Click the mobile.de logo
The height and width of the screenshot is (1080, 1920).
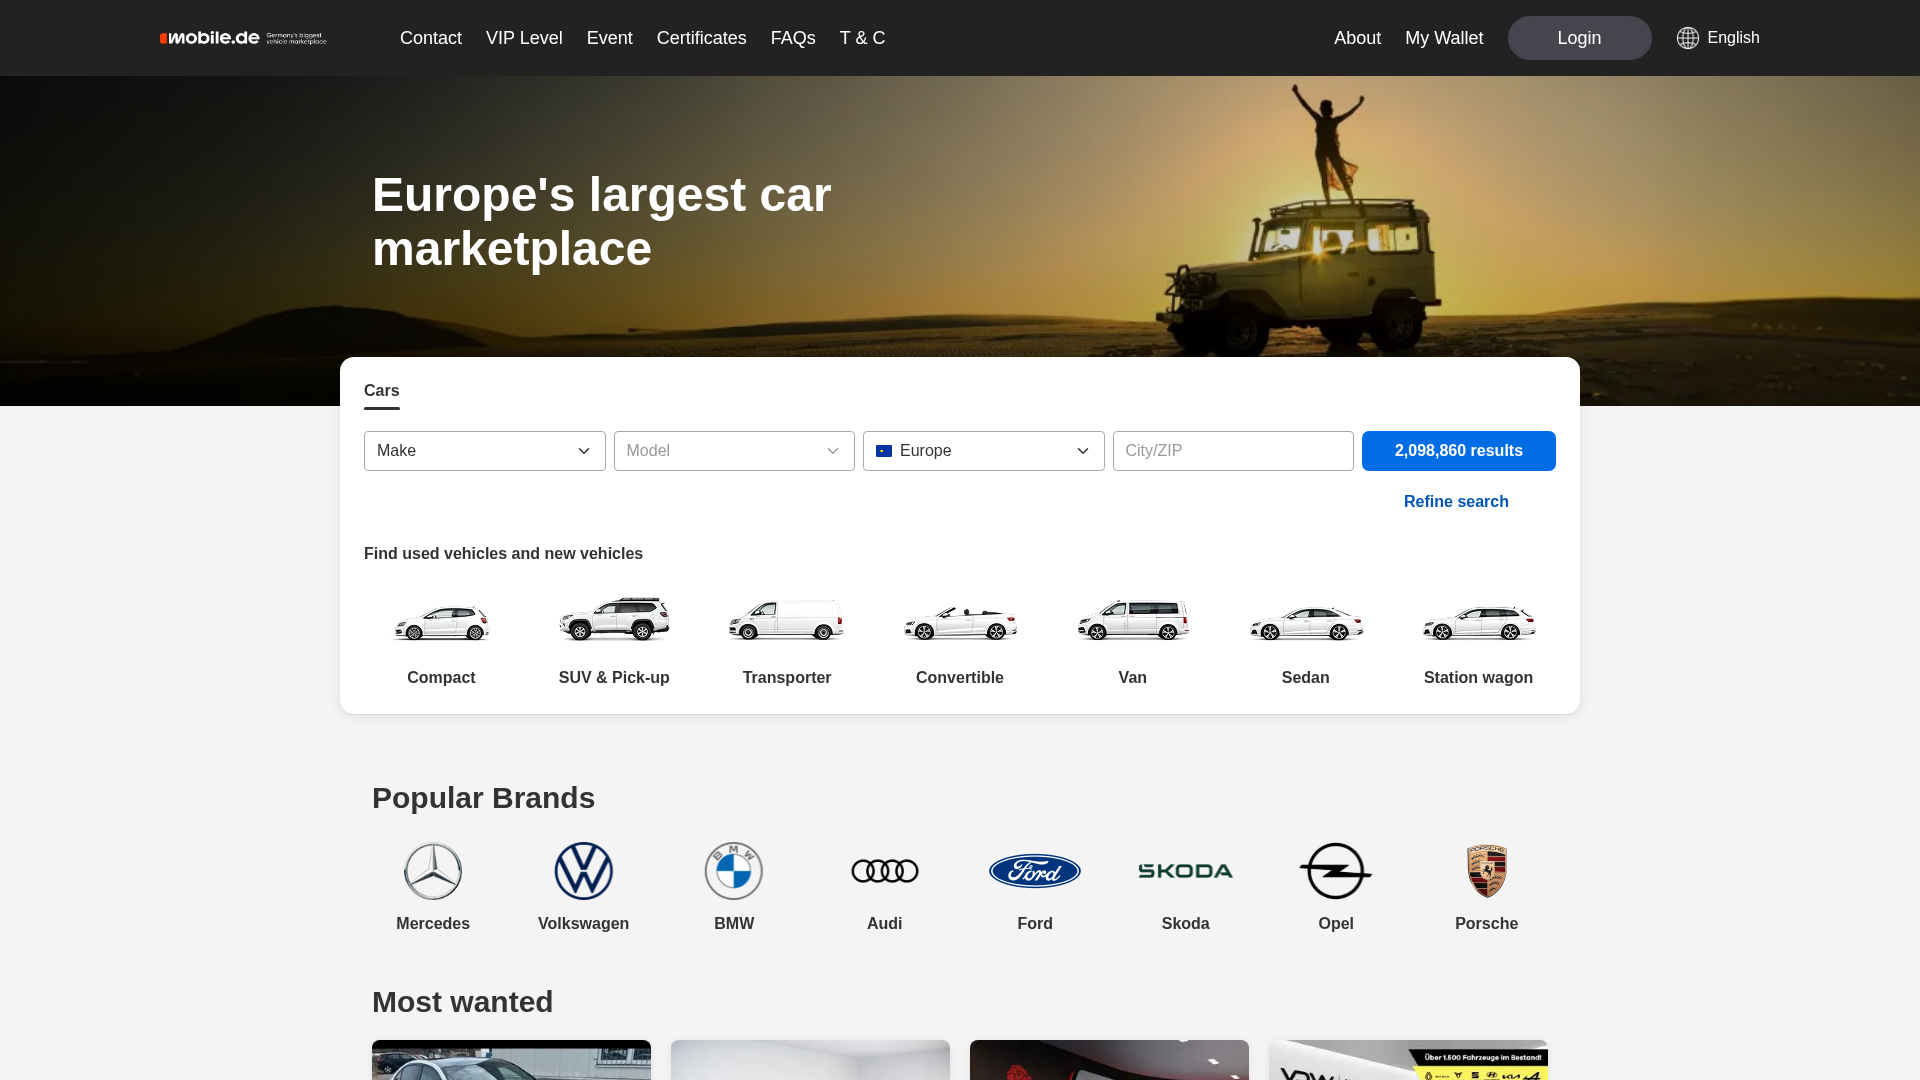click(x=243, y=38)
